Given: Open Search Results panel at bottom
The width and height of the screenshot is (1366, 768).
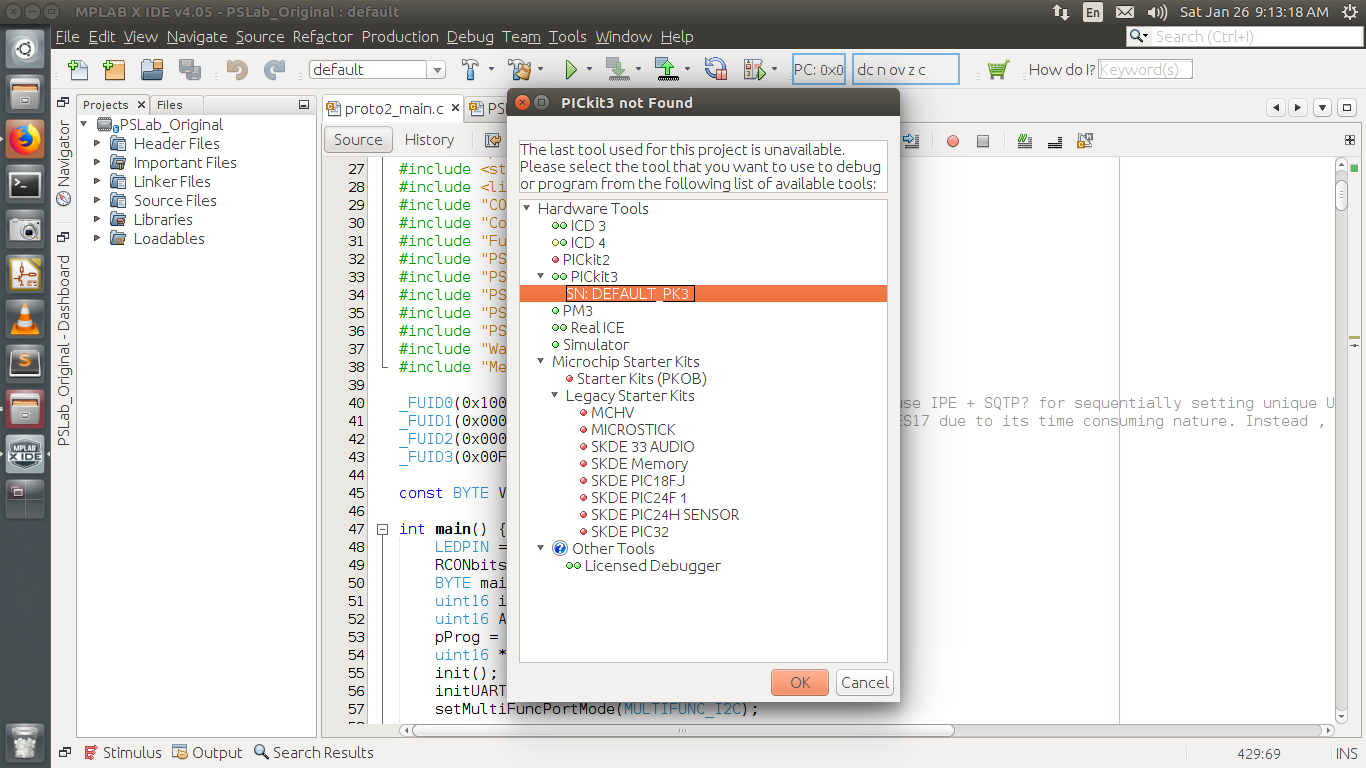Looking at the screenshot, I should pyautogui.click(x=313, y=752).
